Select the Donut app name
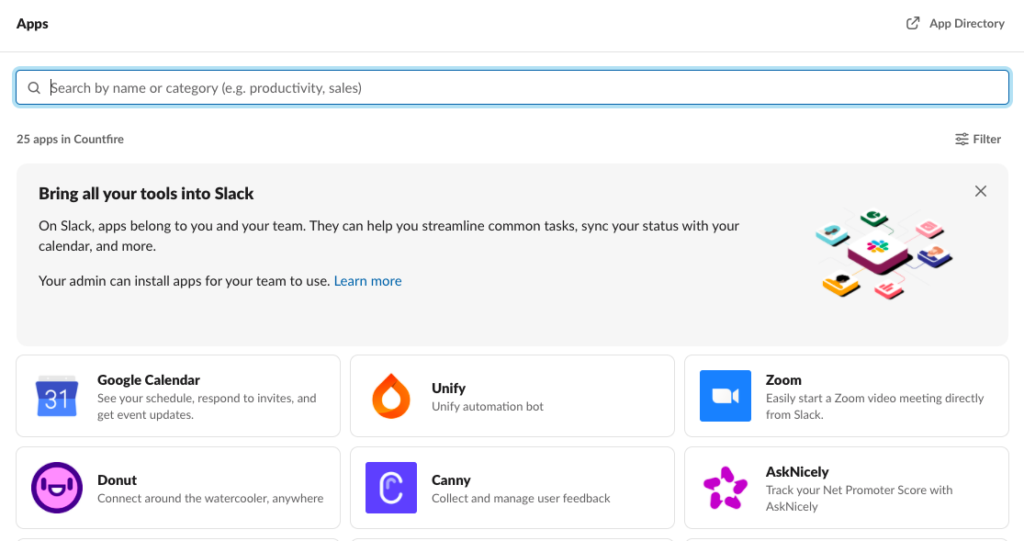 click(x=117, y=480)
